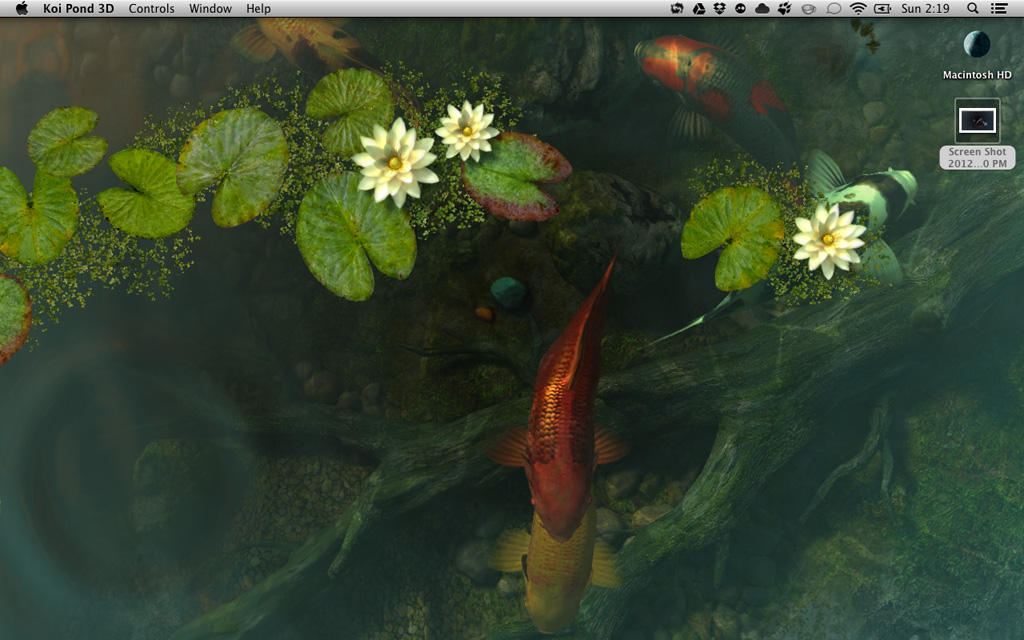
Task: Open the Controls menu
Action: (151, 9)
